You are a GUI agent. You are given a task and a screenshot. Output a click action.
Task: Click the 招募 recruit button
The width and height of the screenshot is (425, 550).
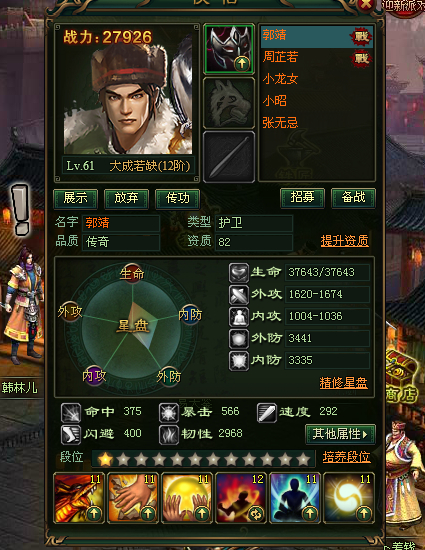(x=302, y=198)
